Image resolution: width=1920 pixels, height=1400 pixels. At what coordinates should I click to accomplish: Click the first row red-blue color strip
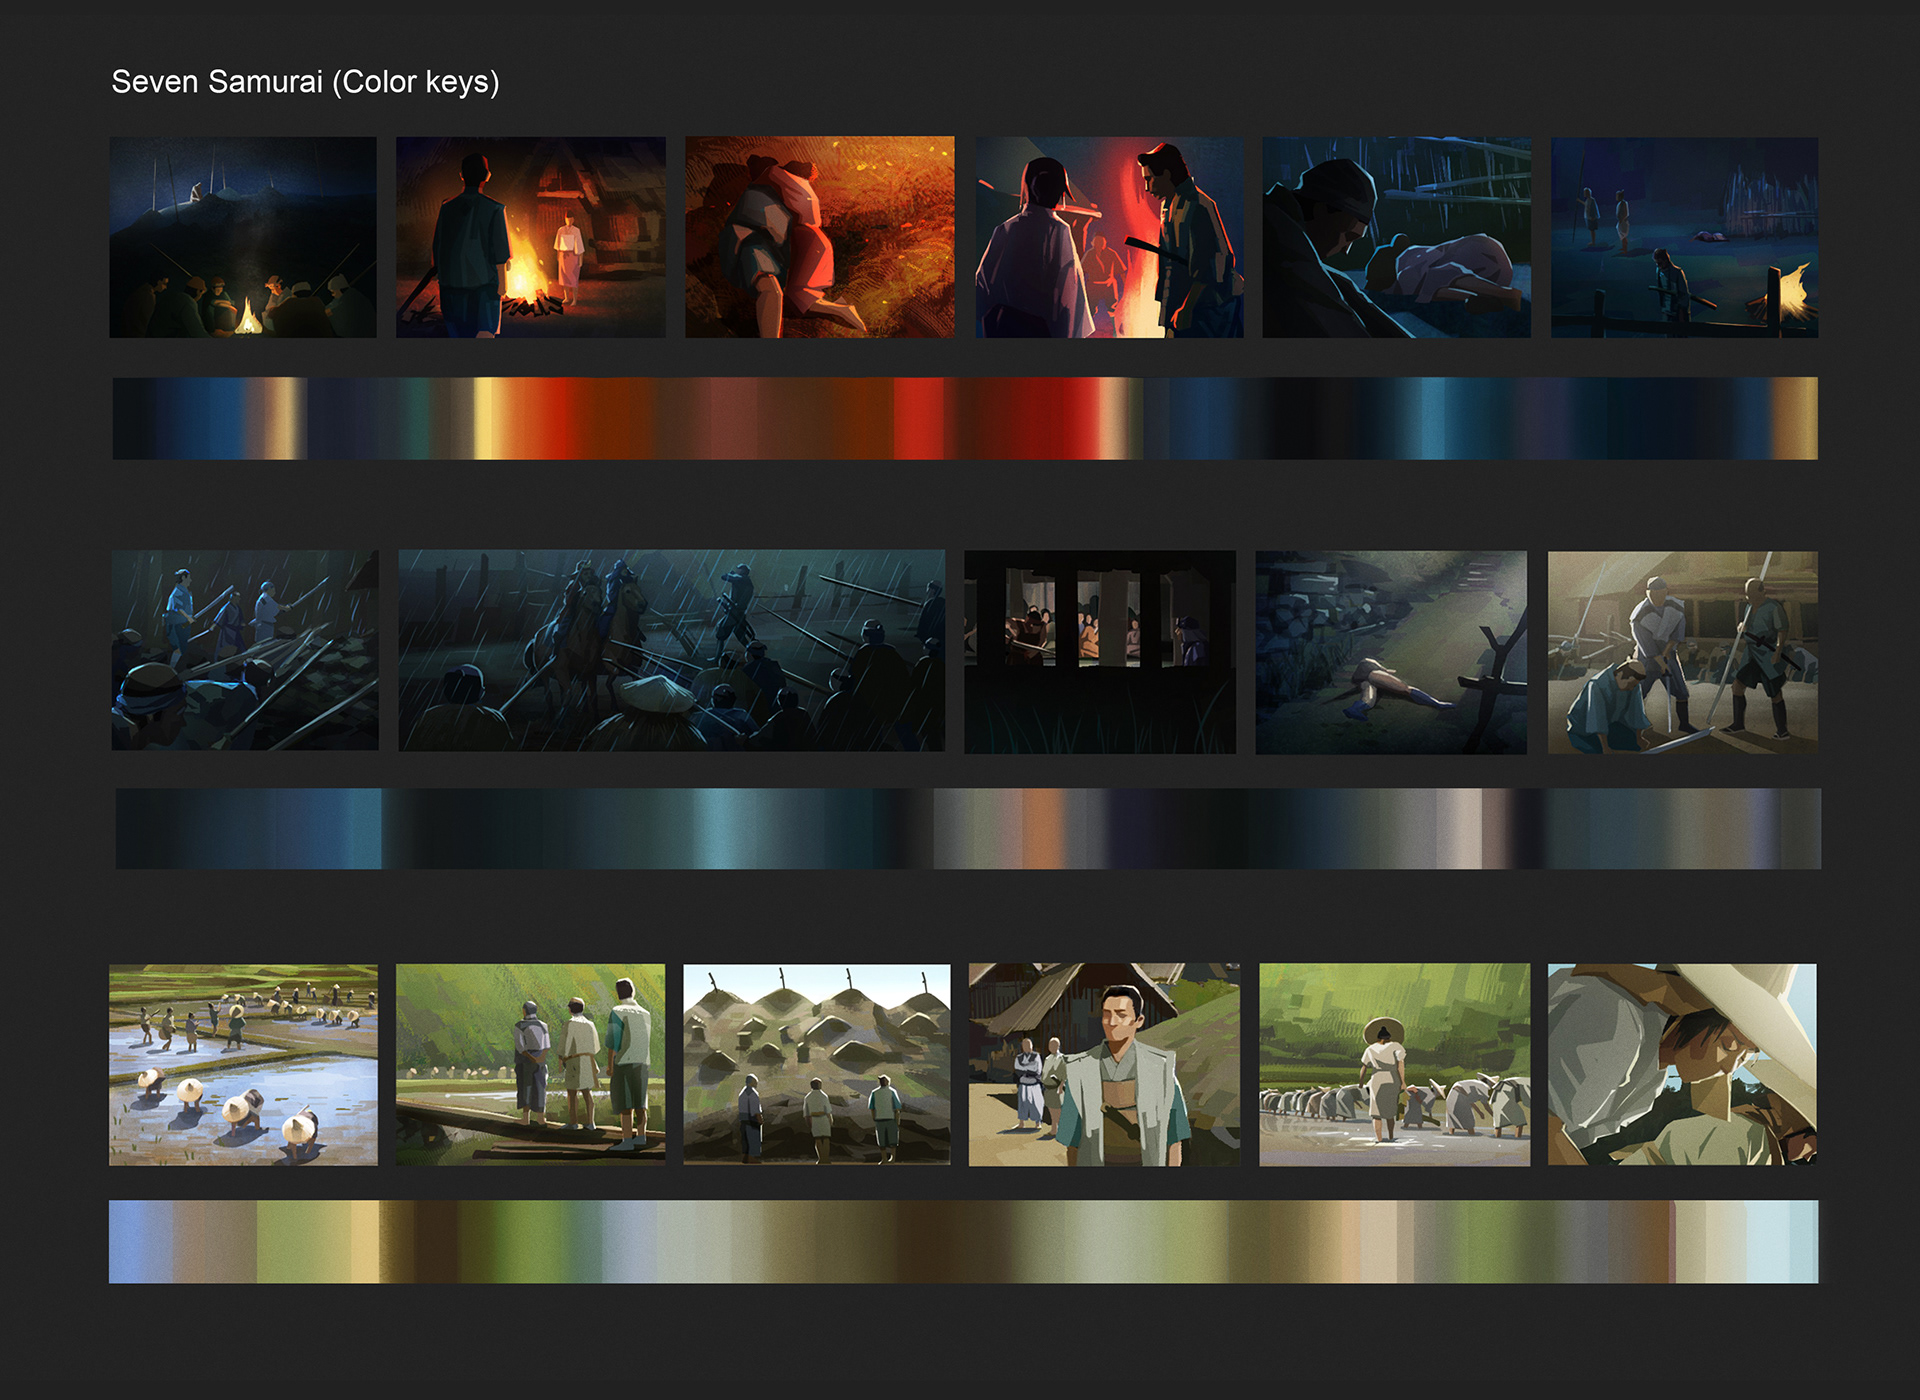point(965,418)
